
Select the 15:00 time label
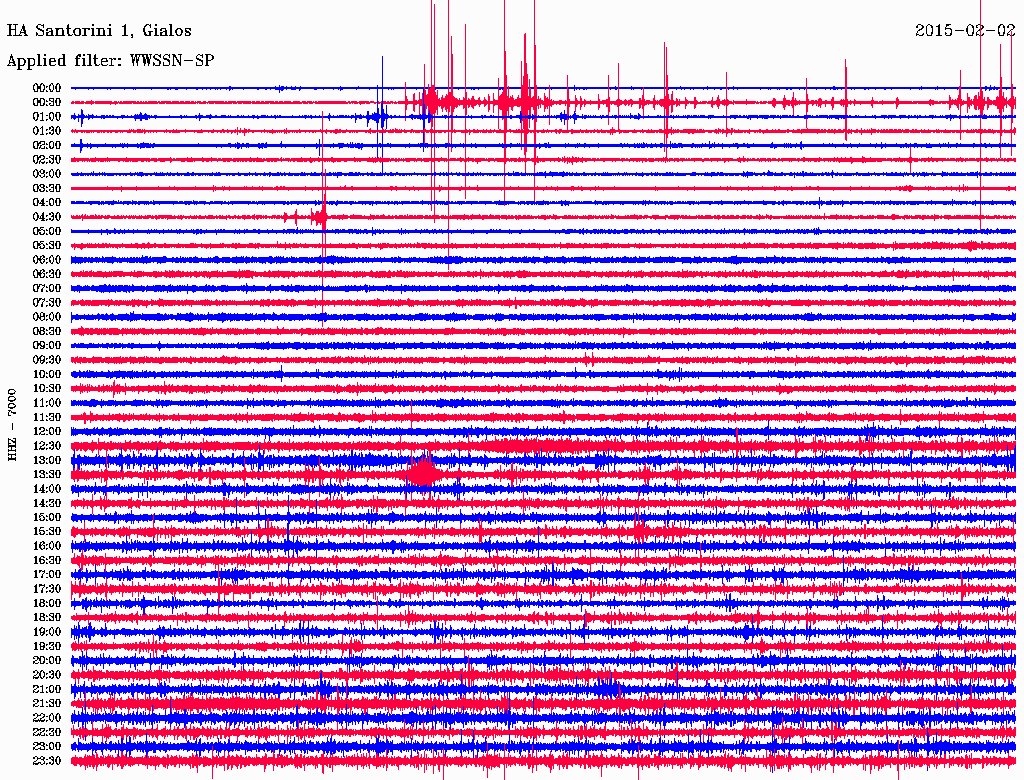[x=47, y=517]
